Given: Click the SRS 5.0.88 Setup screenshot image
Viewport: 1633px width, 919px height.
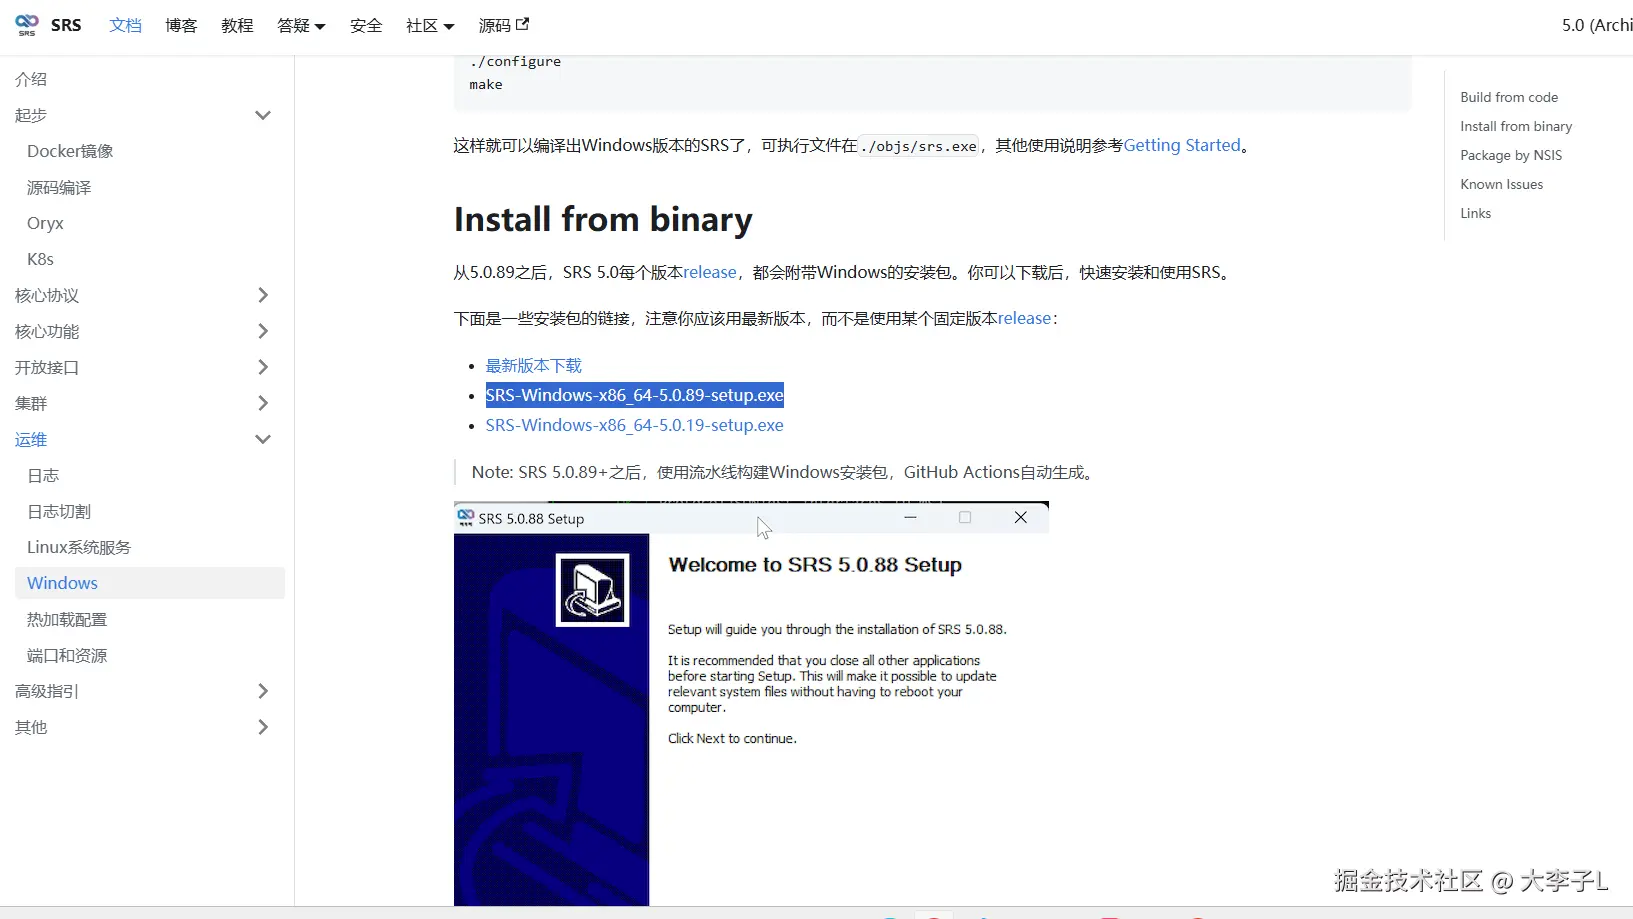Looking at the screenshot, I should pyautogui.click(x=751, y=704).
